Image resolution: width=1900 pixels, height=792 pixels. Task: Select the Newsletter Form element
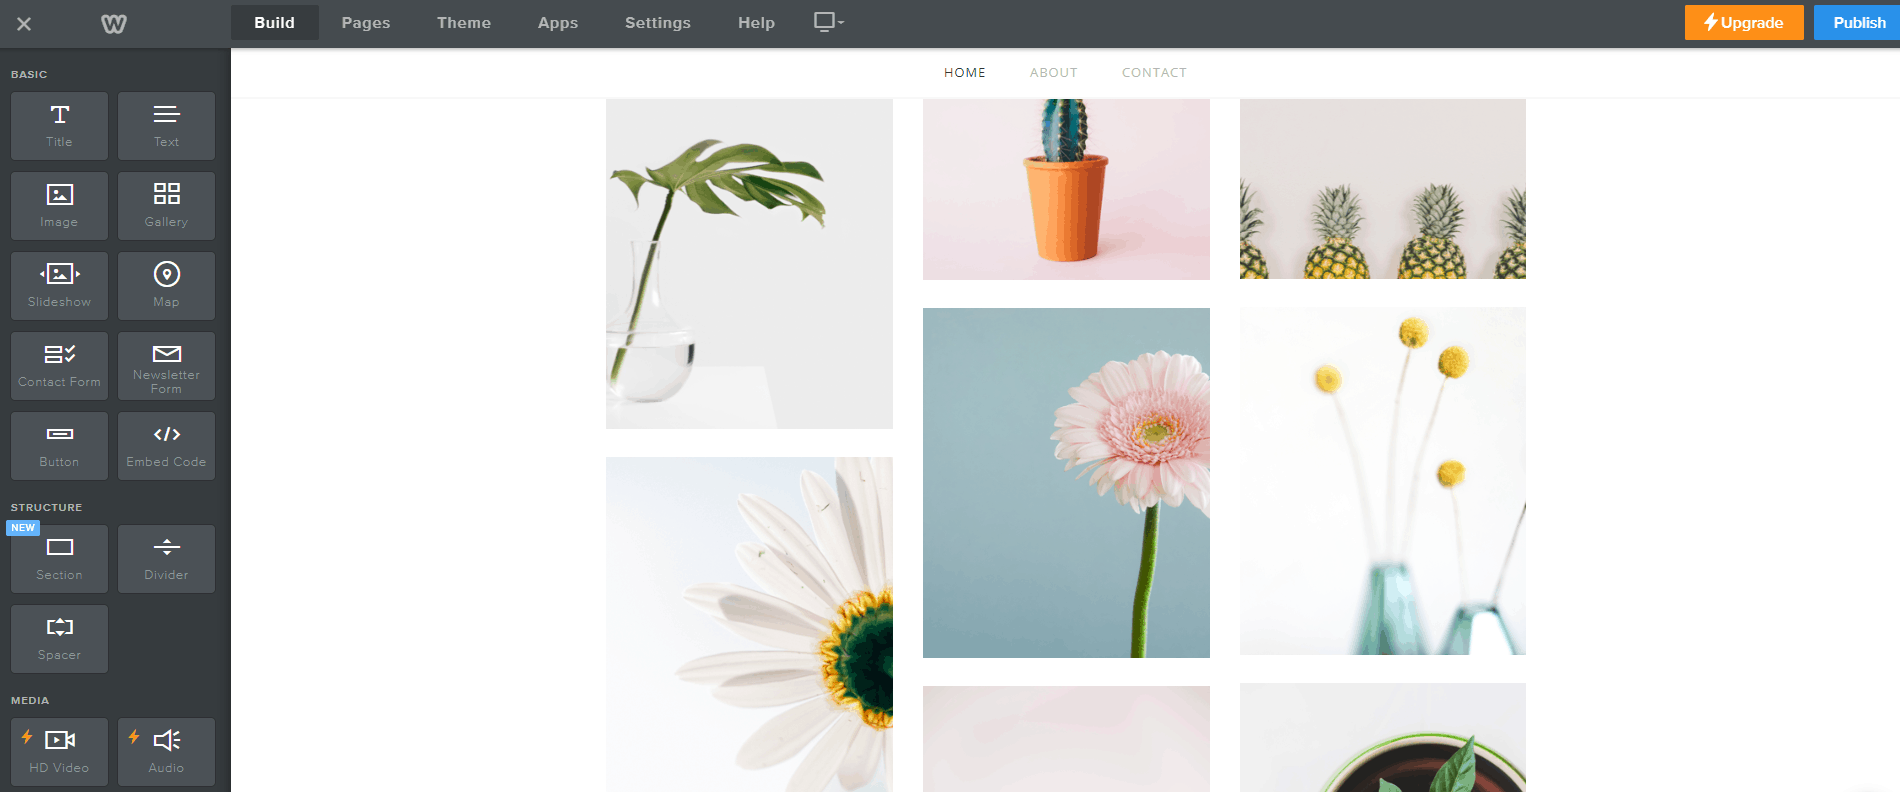point(166,366)
